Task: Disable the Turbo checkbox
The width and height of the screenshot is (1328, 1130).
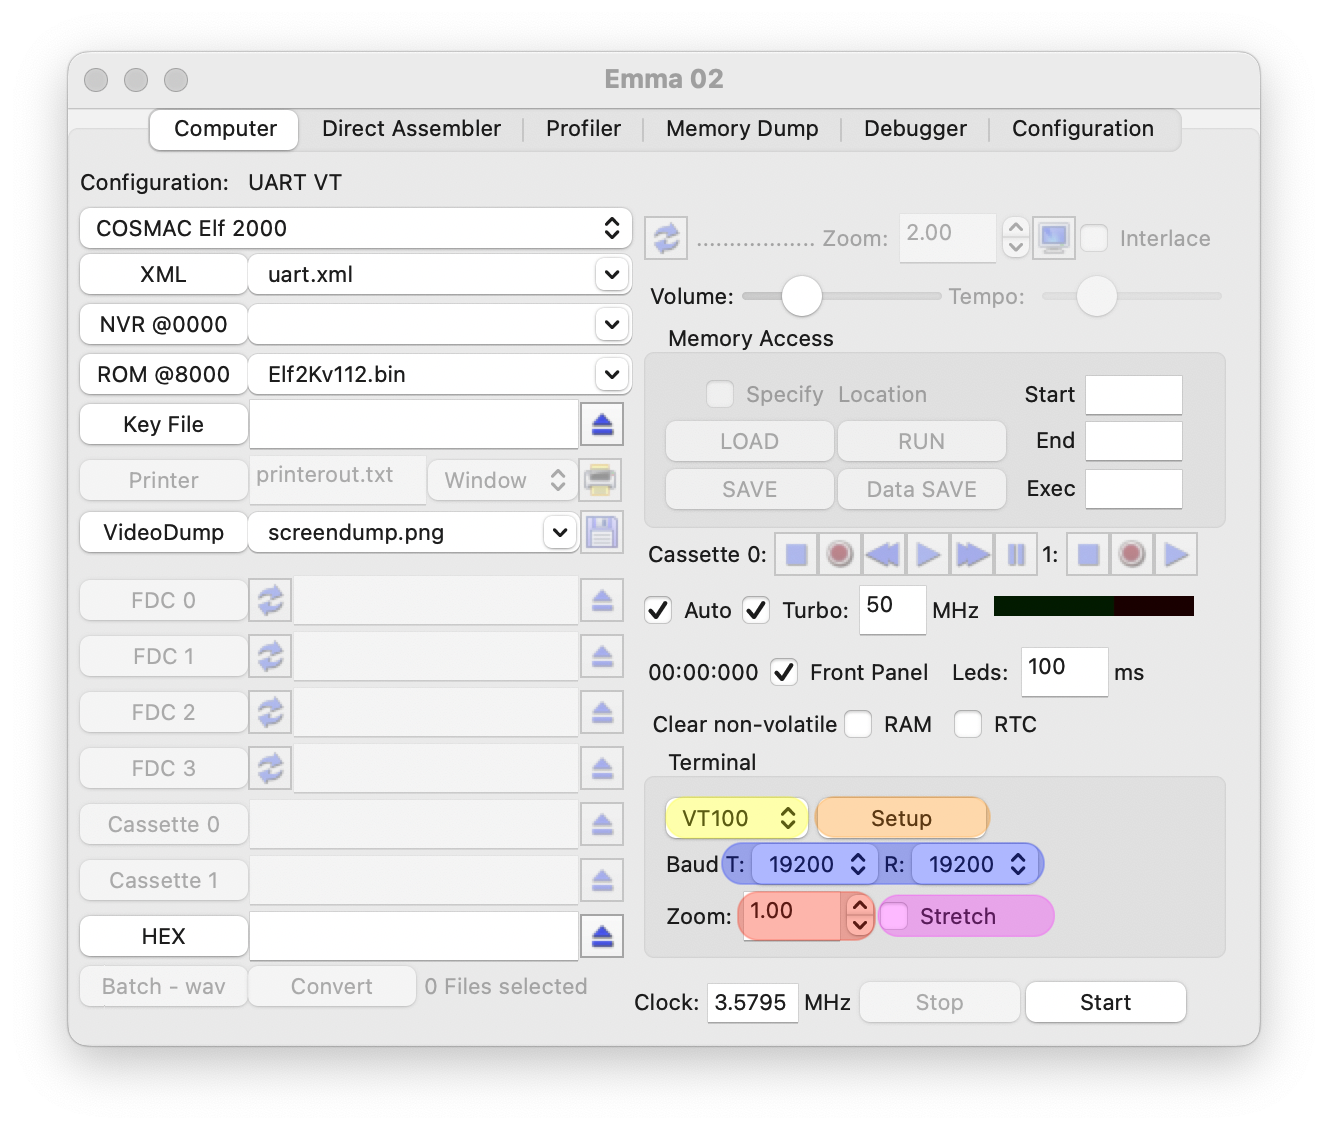Action: 756,610
